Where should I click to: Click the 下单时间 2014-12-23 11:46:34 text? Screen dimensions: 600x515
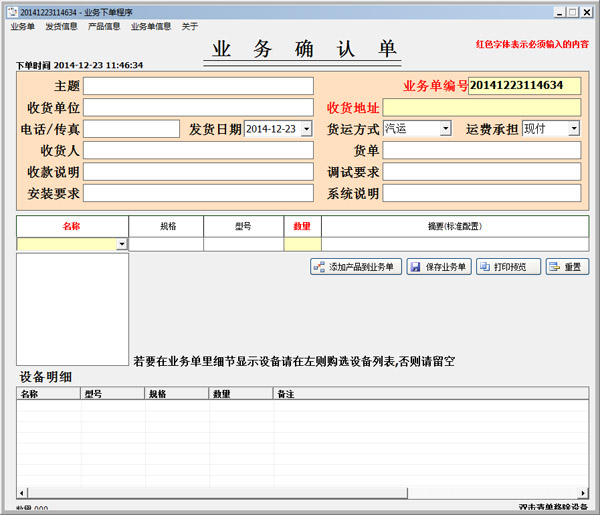(80, 65)
